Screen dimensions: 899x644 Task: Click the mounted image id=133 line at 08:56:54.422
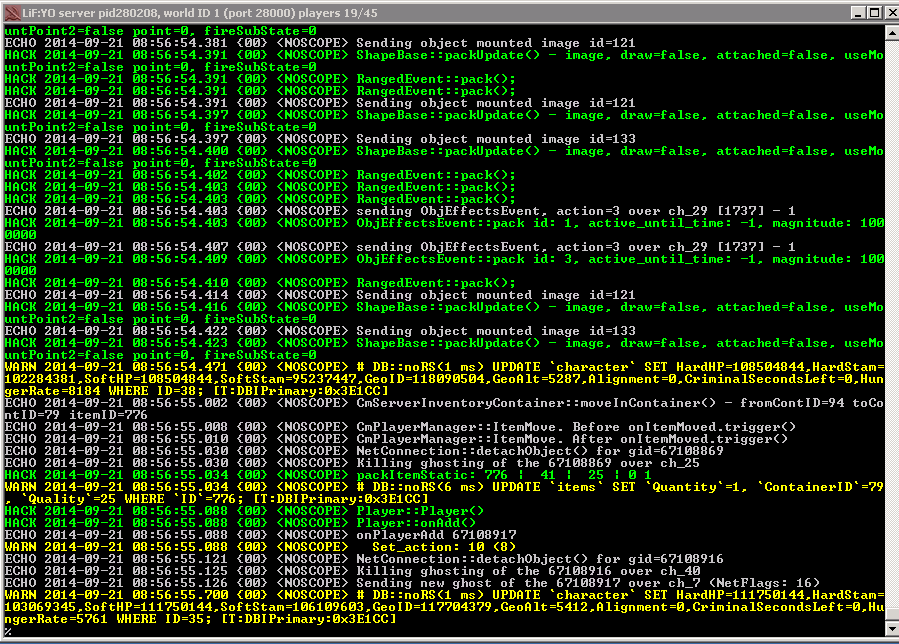[x=320, y=331]
